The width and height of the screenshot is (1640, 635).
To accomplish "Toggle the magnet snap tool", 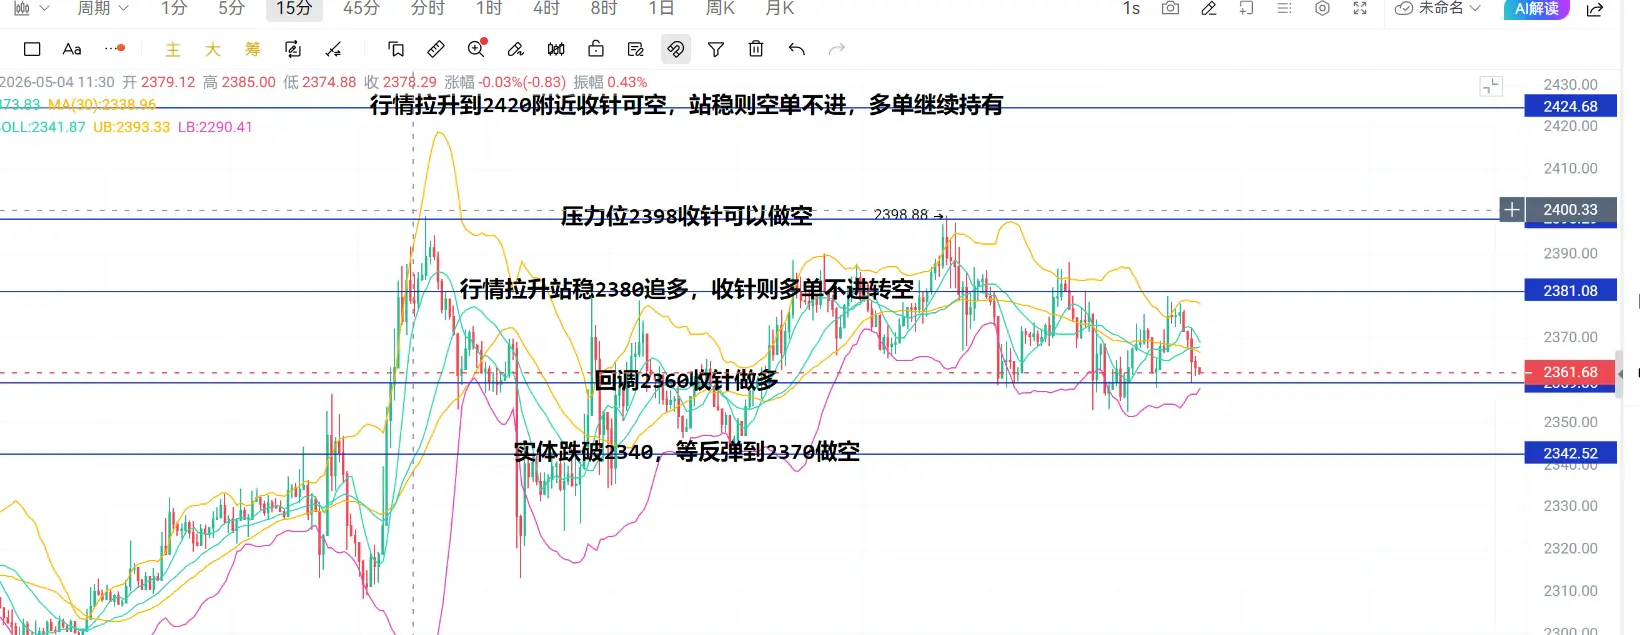I will click(x=676, y=49).
